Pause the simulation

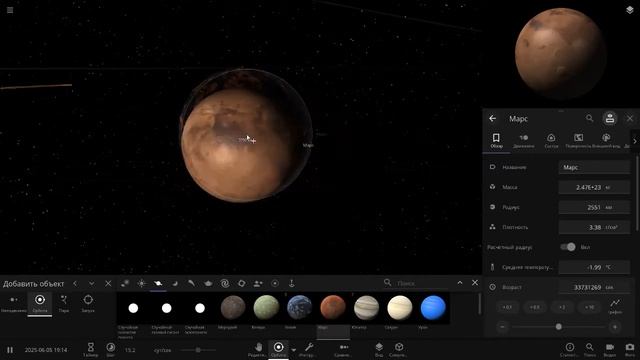point(10,350)
